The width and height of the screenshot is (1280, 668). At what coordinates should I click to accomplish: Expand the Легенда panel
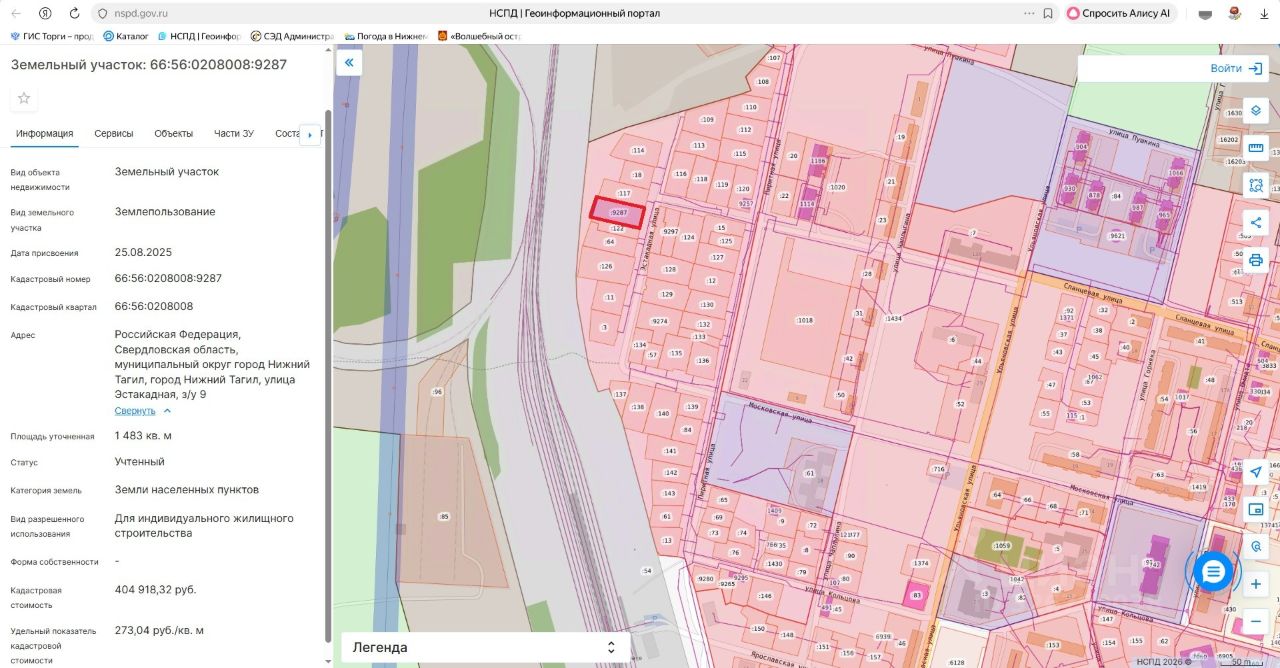click(486, 647)
